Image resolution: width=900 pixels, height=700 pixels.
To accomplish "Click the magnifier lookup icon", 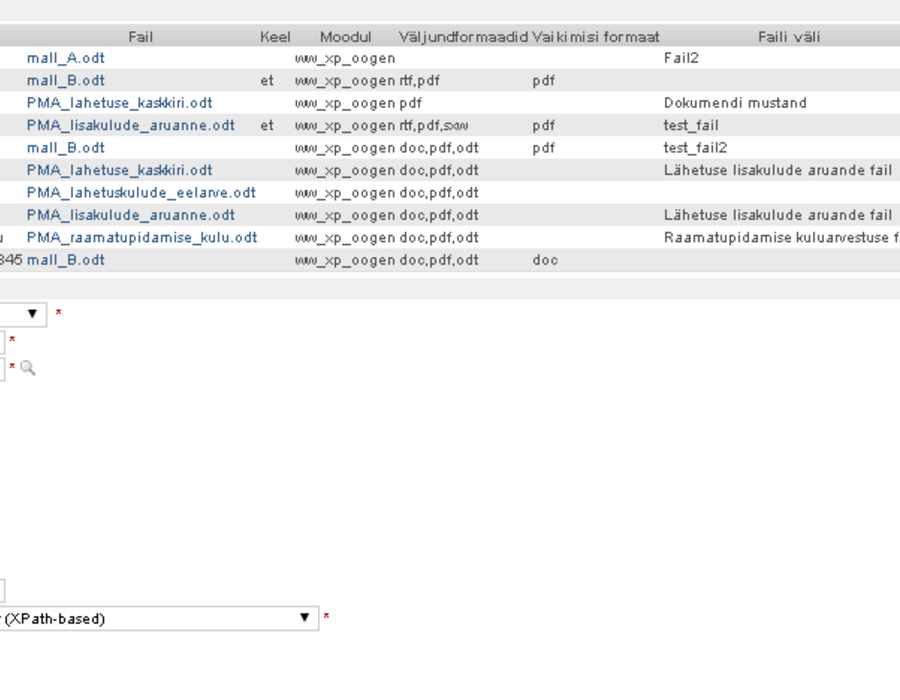I will [28, 368].
